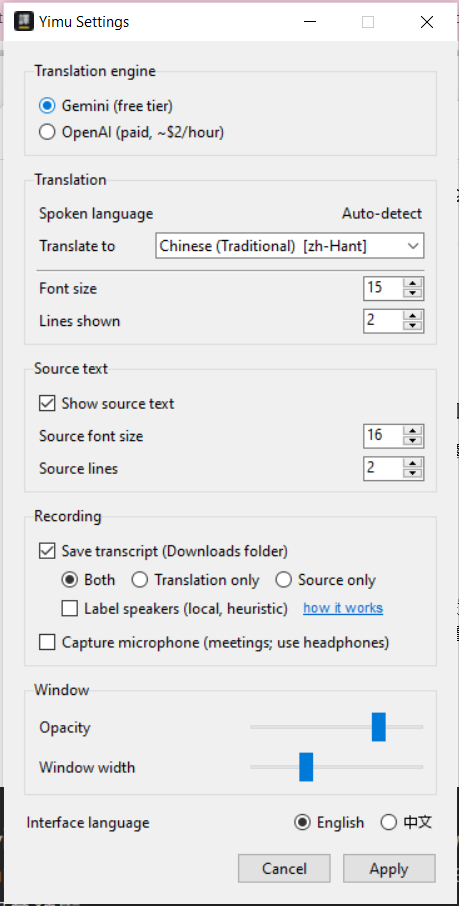
Task: Decrease Font size with down arrow
Action: click(412, 294)
